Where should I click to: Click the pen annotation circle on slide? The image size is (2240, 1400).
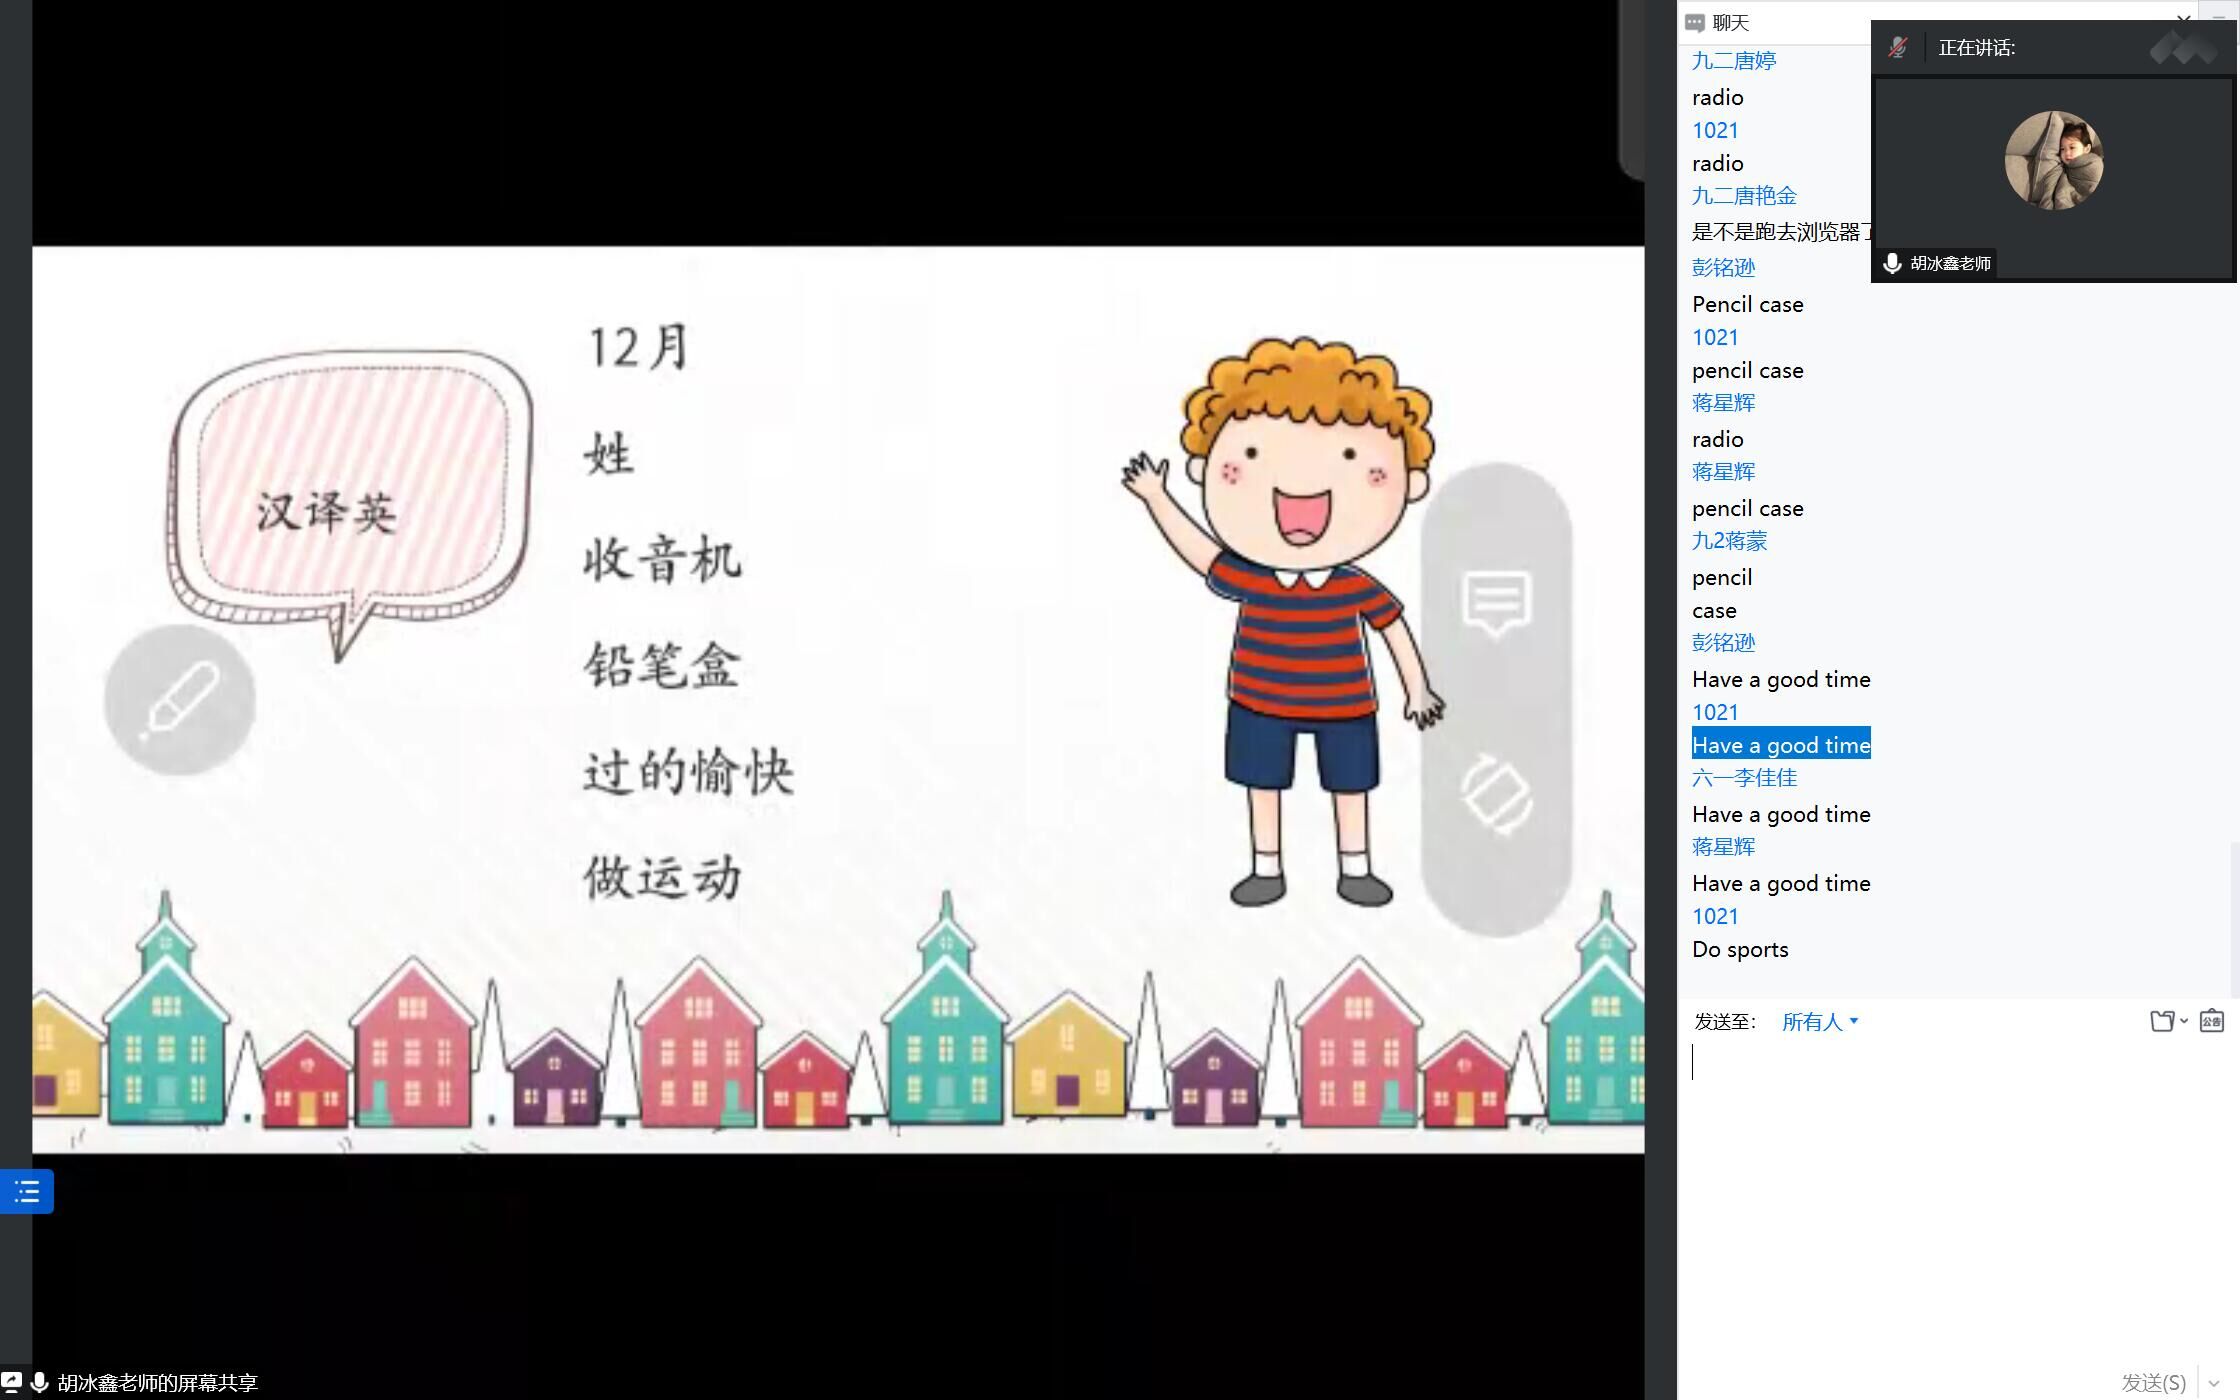(x=180, y=700)
